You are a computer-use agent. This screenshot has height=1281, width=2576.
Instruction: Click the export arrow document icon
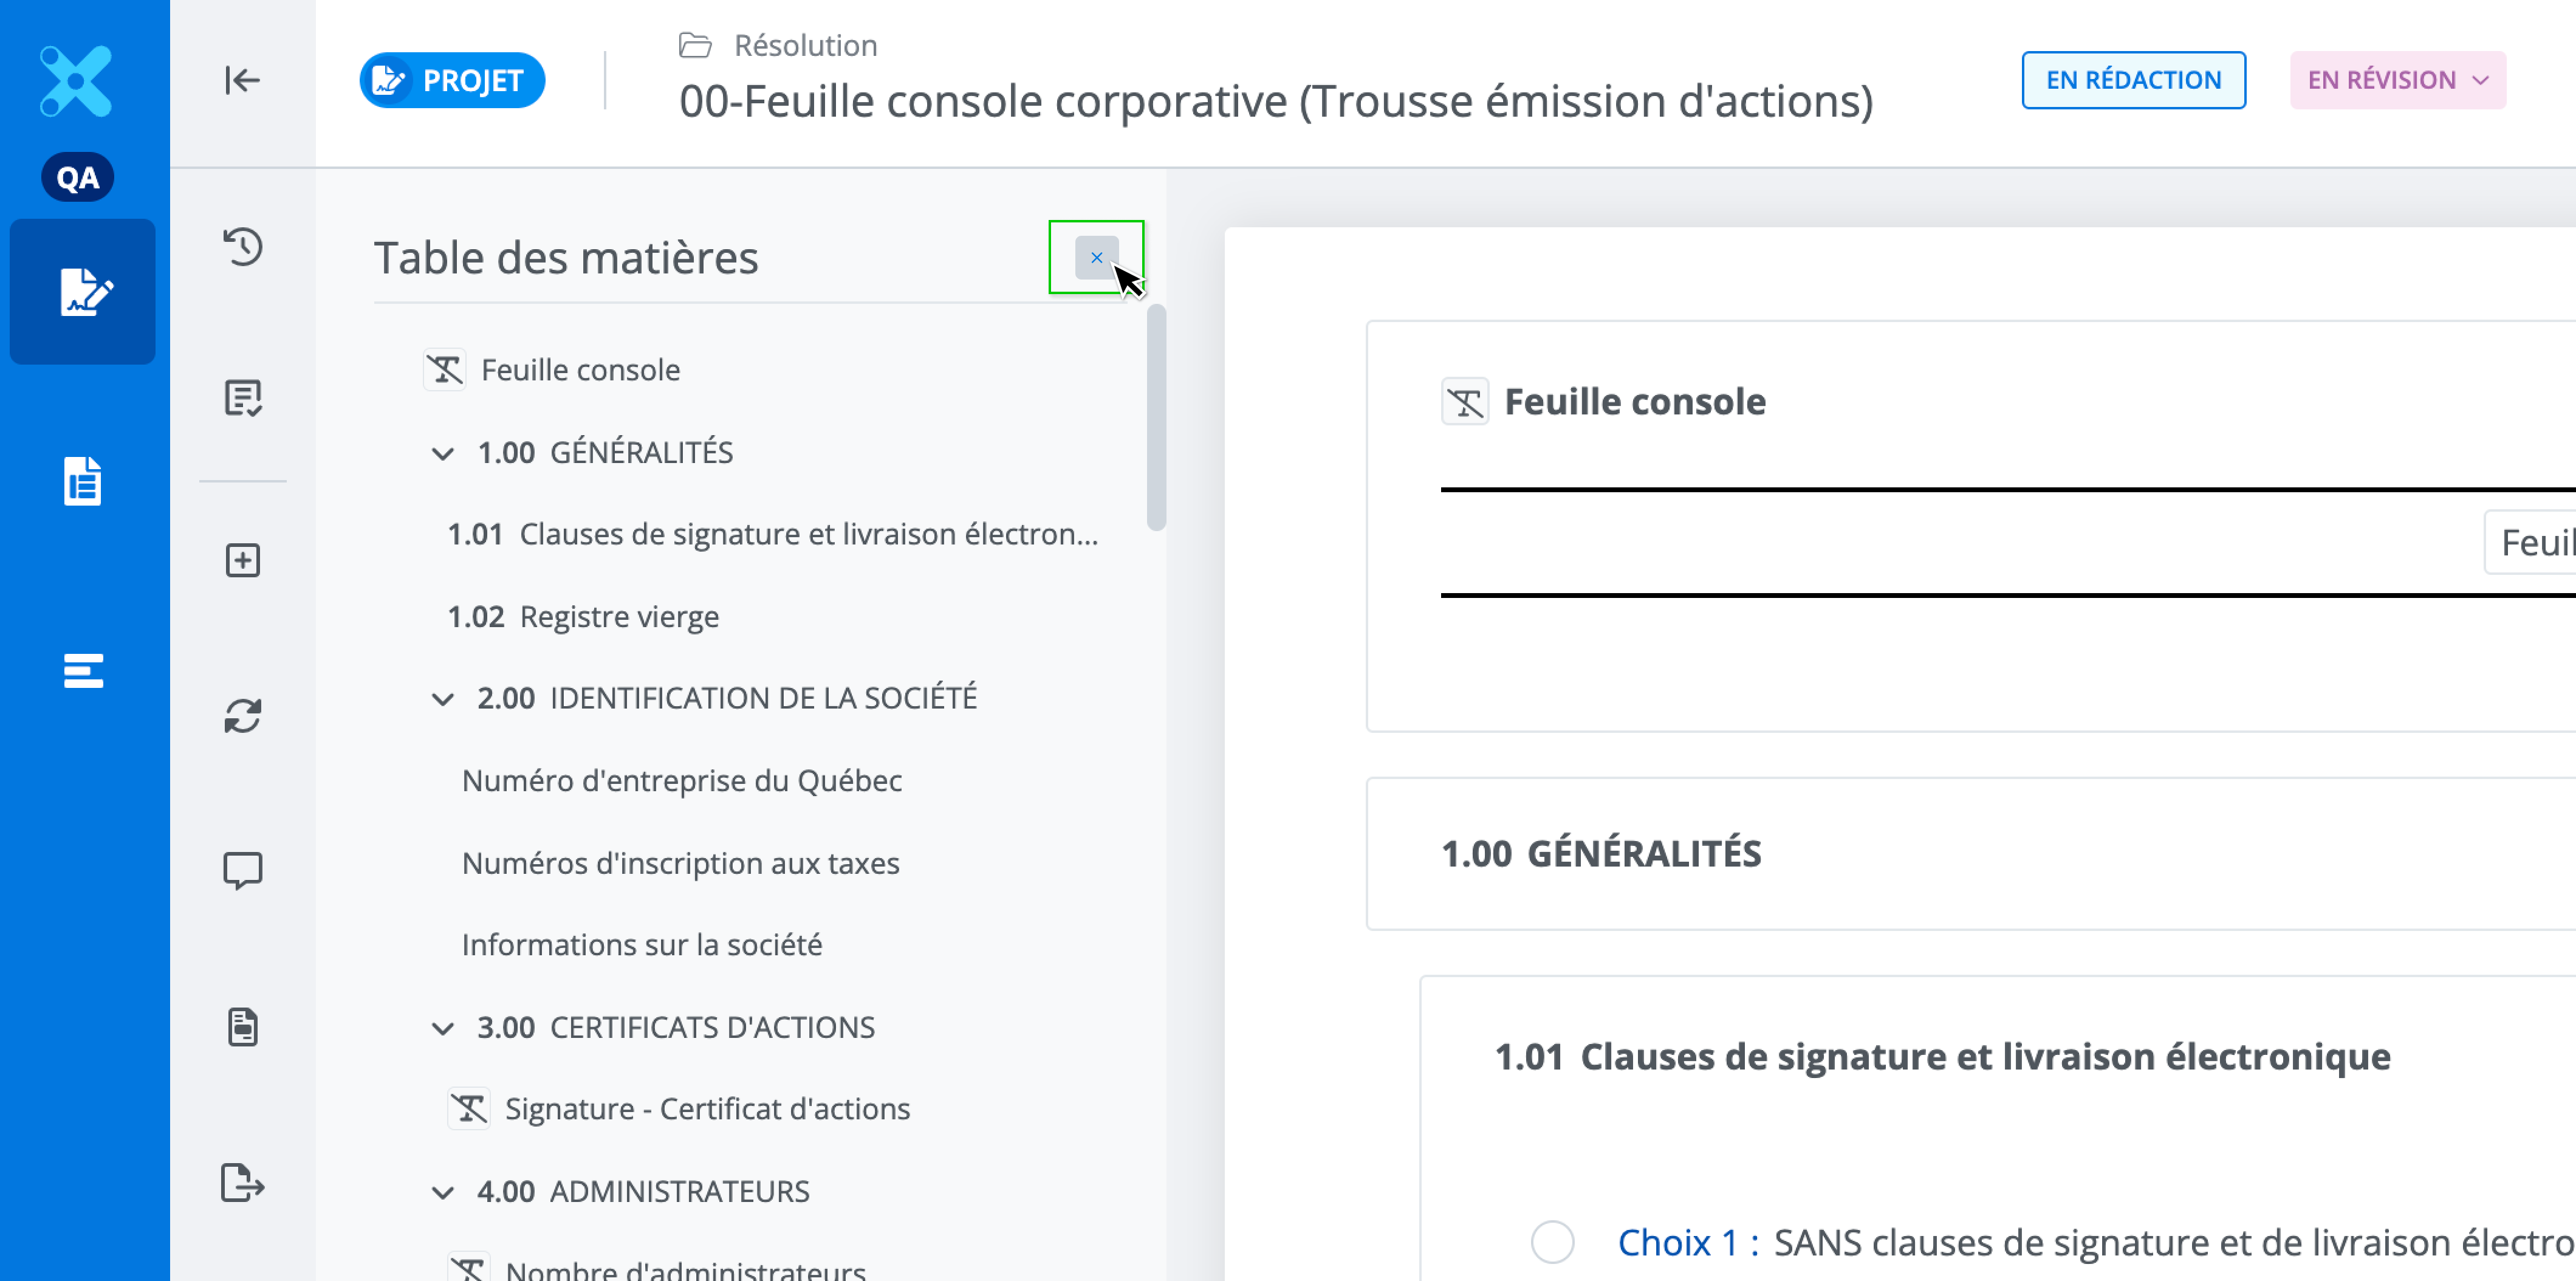(x=243, y=1183)
